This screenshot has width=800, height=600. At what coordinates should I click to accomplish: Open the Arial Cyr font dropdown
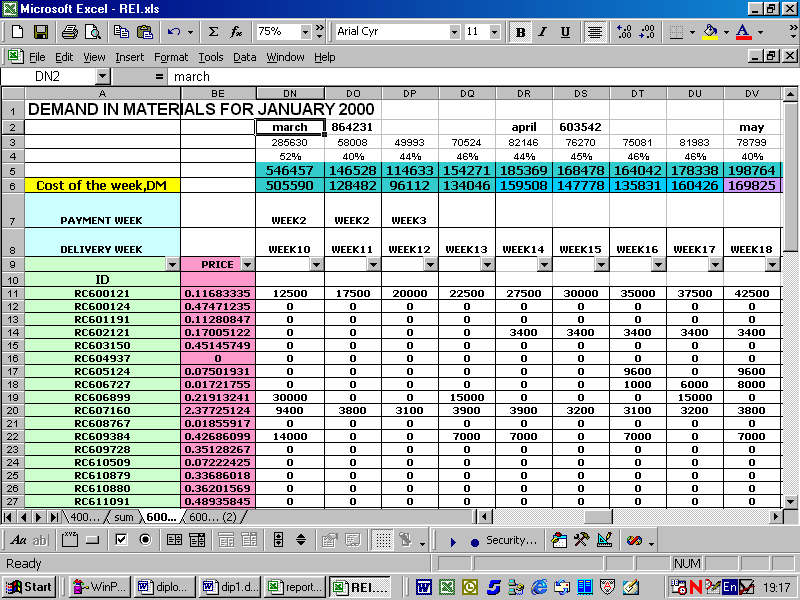[x=454, y=32]
